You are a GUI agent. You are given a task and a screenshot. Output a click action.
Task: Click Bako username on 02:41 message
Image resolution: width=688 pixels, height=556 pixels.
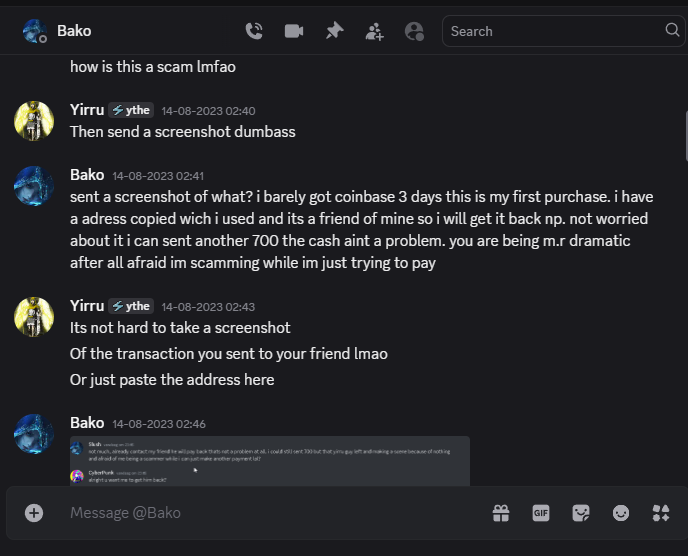pos(87,175)
